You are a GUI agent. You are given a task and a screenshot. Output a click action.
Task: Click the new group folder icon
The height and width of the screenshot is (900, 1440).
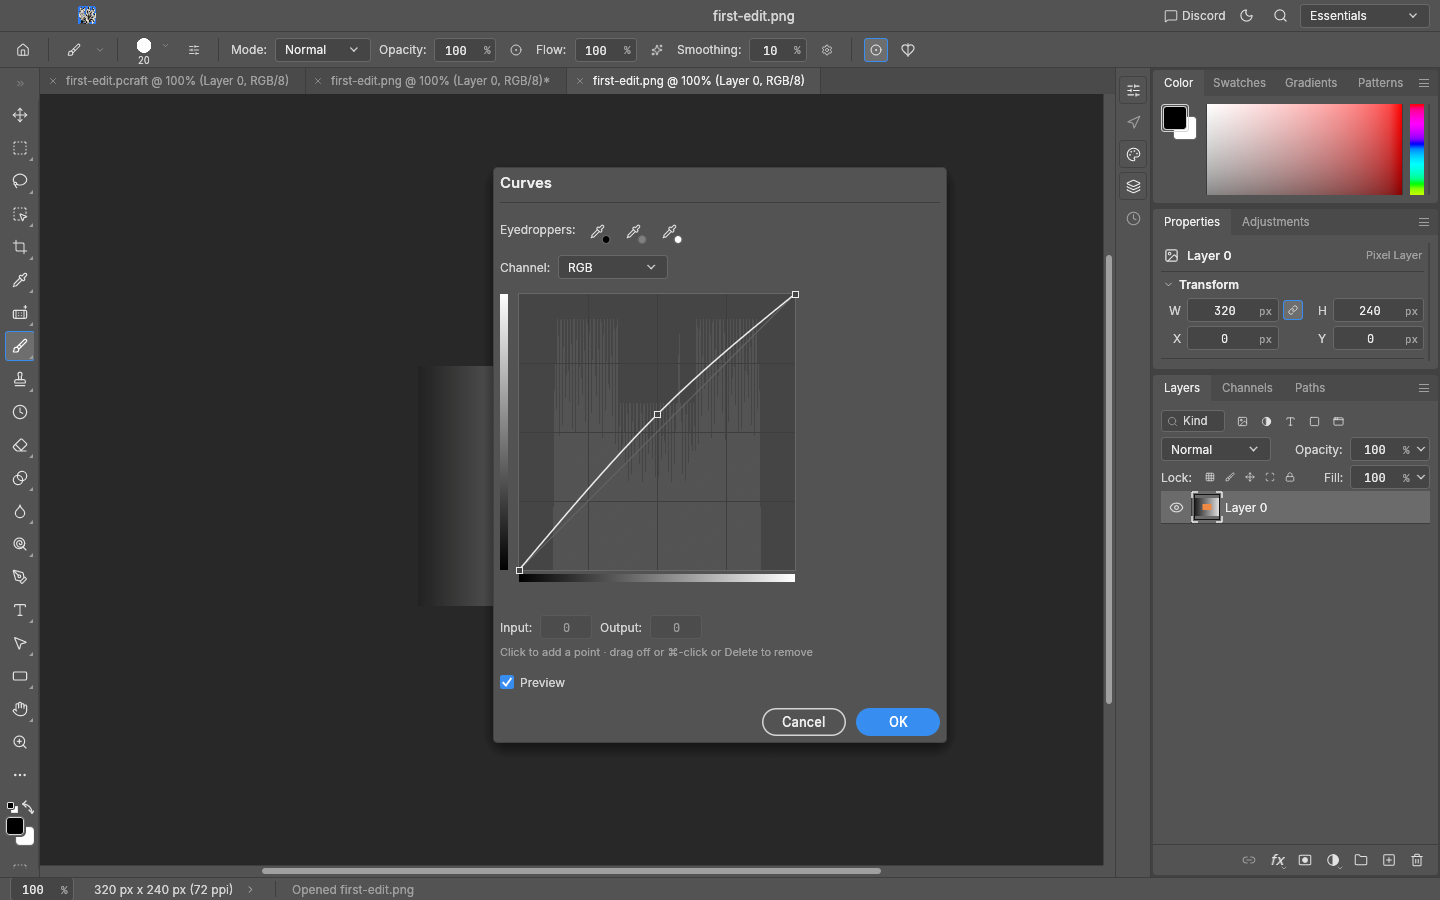tap(1361, 860)
